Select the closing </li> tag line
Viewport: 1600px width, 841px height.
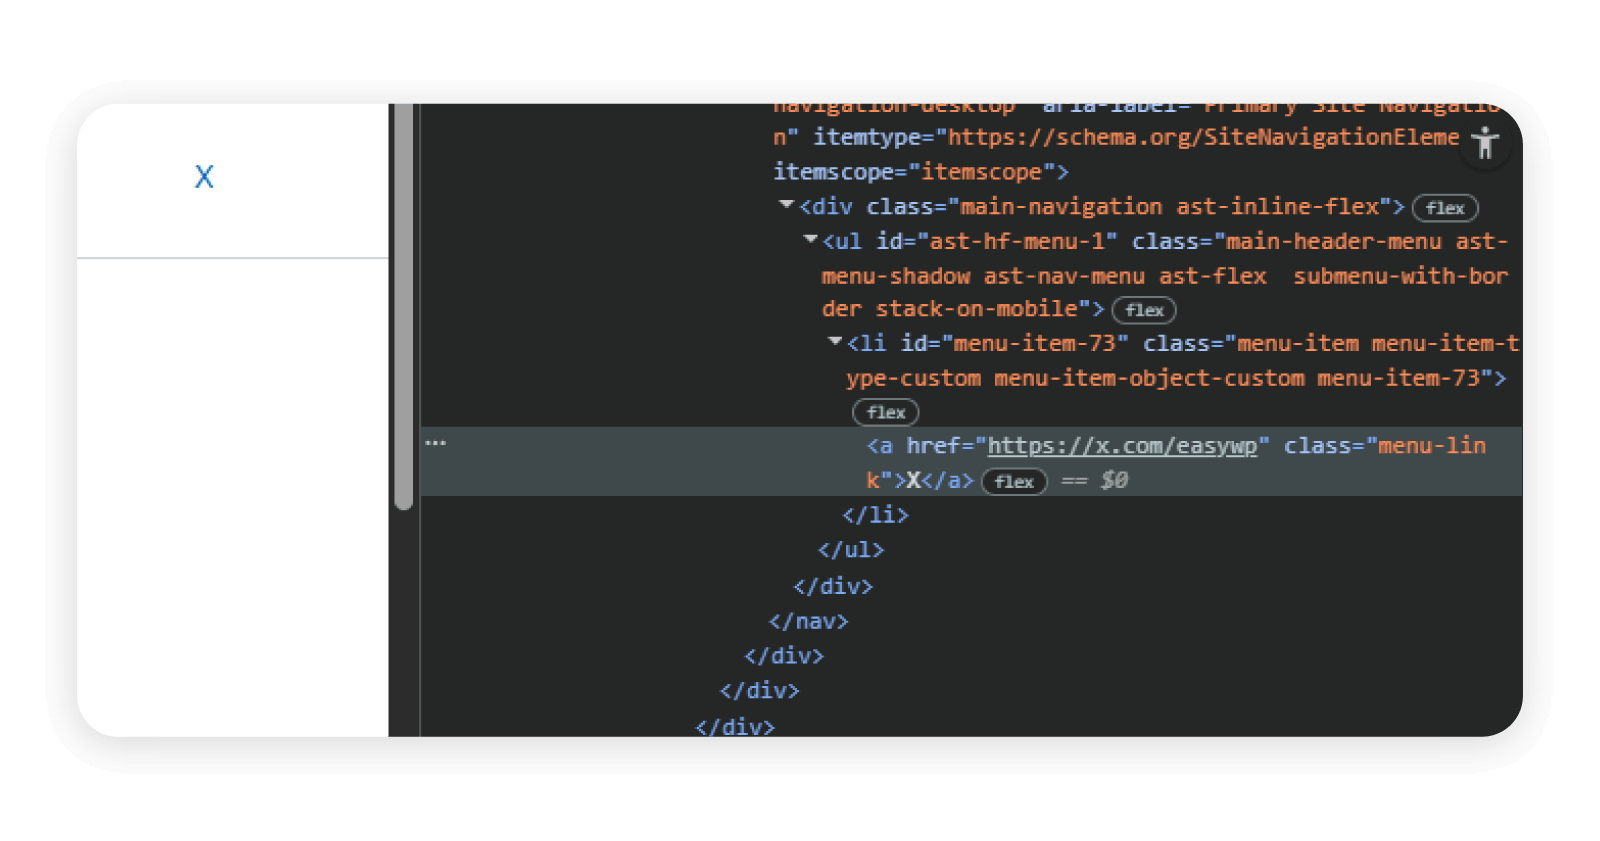875,515
